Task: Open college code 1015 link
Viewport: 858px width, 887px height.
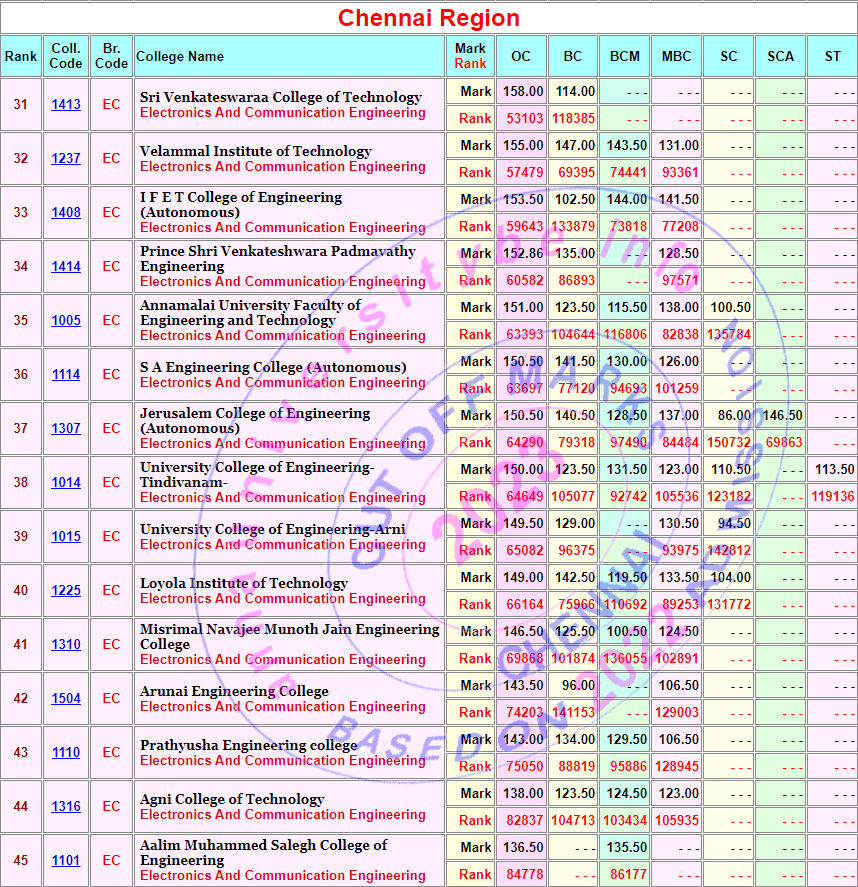Action: click(66, 537)
